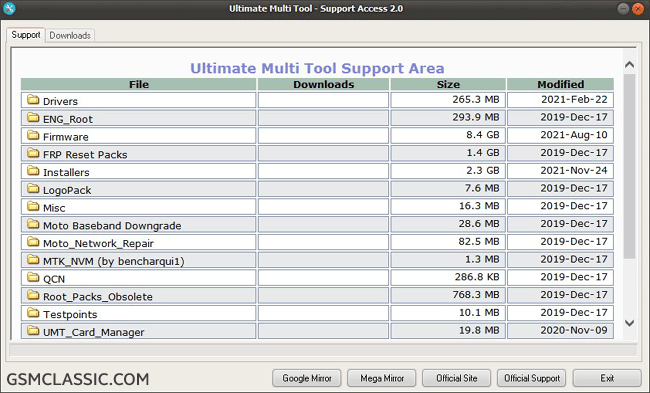Open the QCN folder link
Viewport: 650px width, 393px height.
[x=54, y=279]
